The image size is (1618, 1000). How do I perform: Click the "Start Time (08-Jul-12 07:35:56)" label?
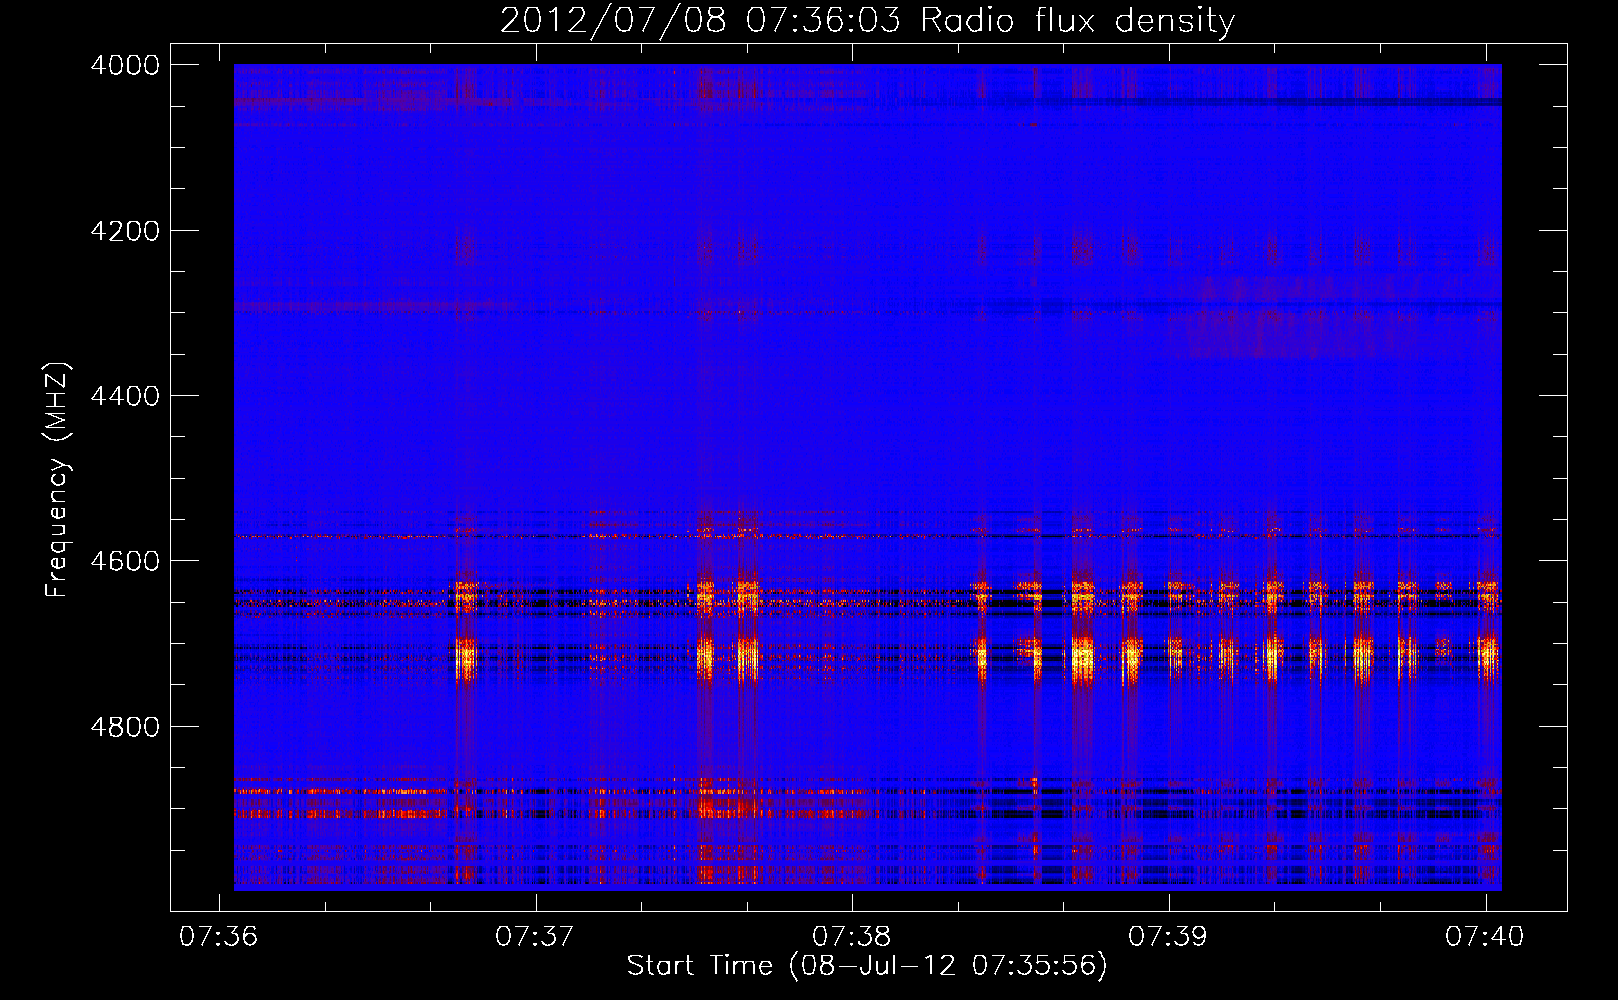[867, 966]
